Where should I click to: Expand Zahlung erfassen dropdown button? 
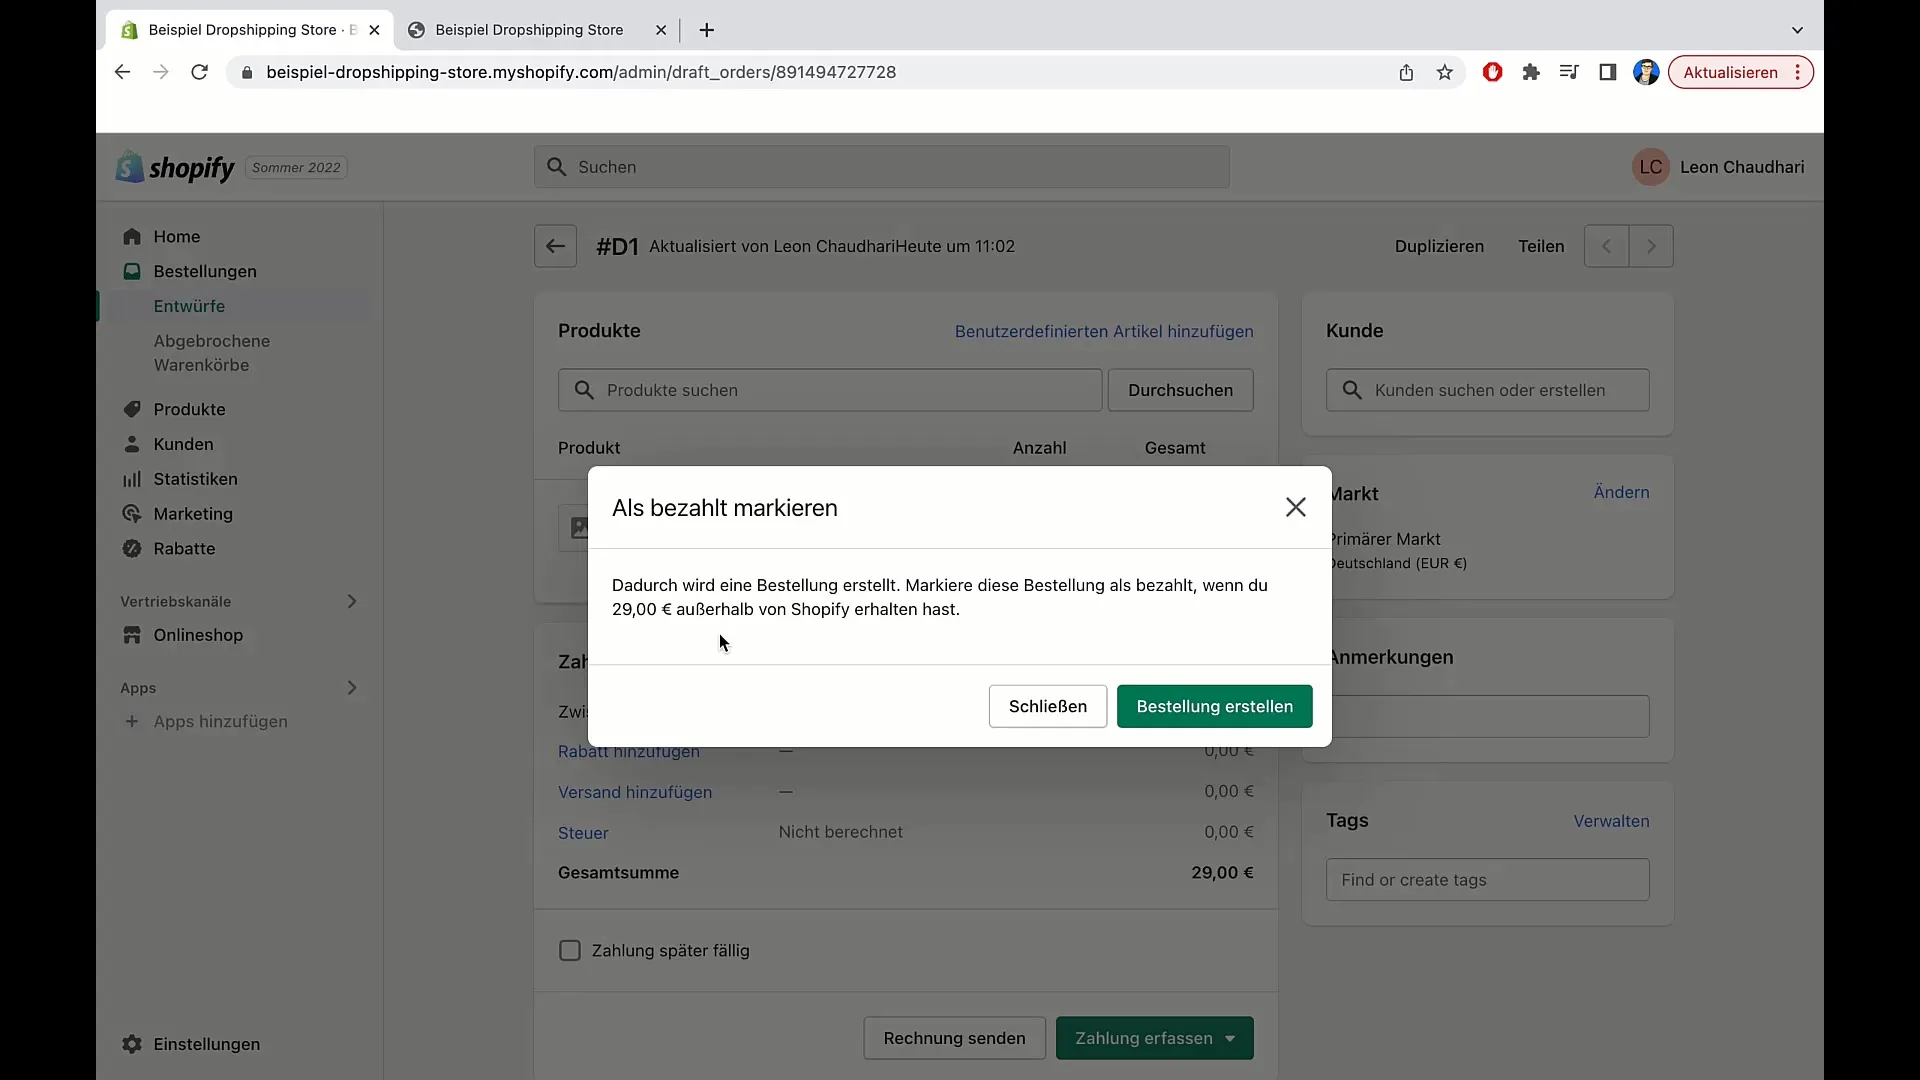point(1230,1038)
